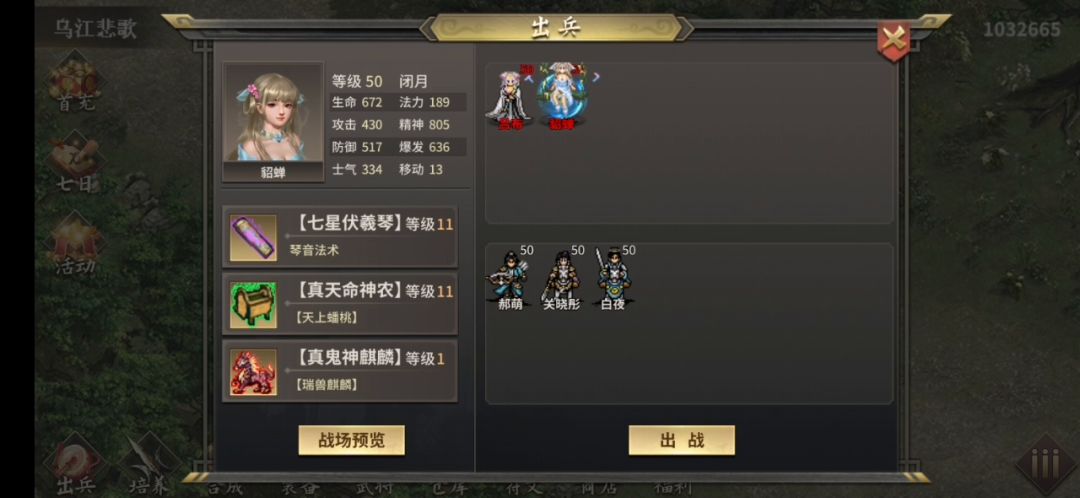Open the 七星伏羲琴 equipment icon

point(253,238)
